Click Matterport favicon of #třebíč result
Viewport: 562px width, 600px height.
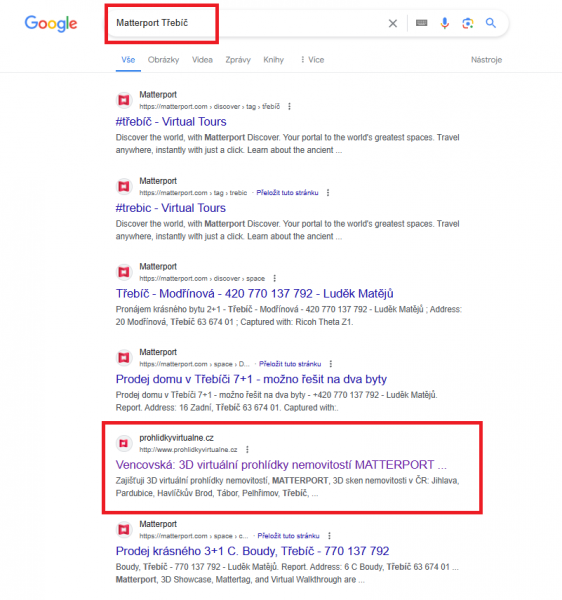tap(124, 100)
